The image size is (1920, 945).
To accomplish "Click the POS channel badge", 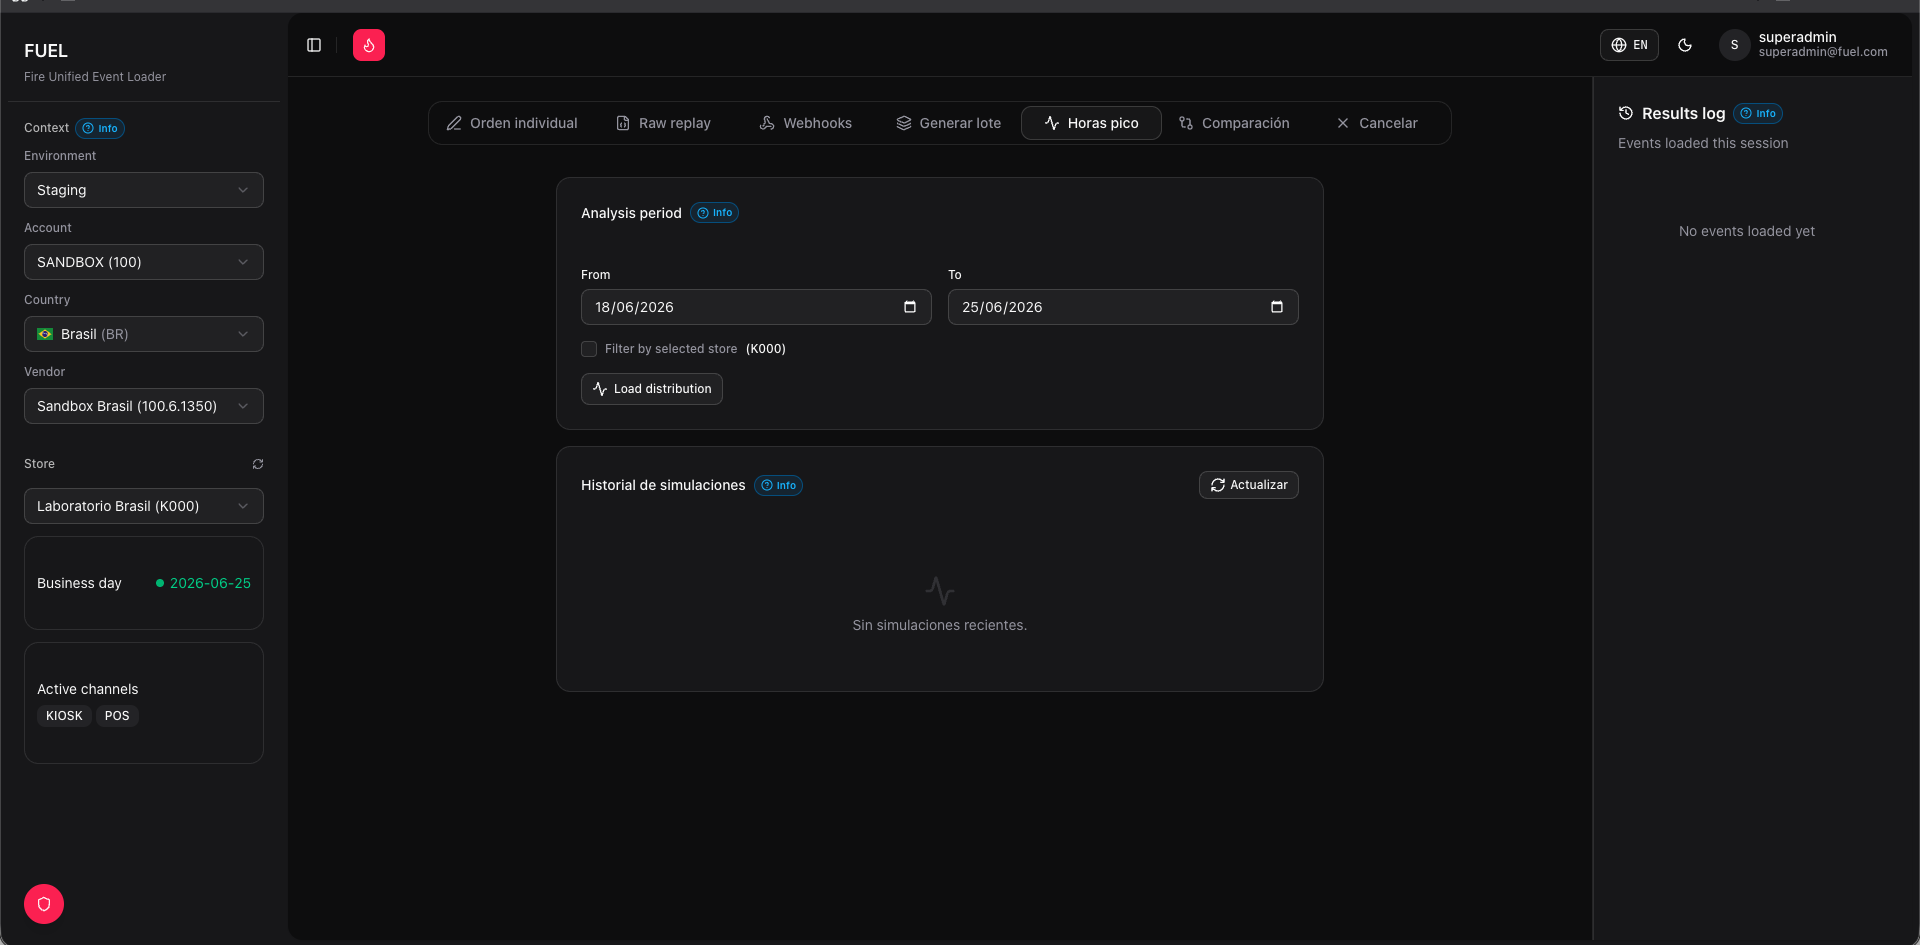I will (117, 716).
